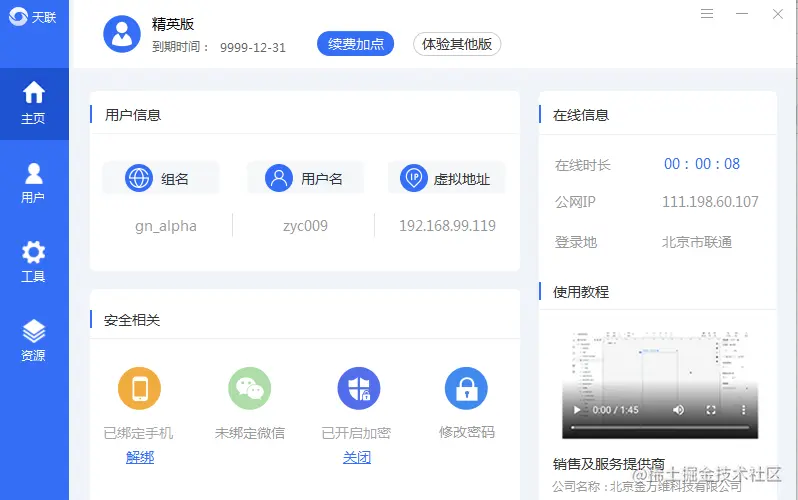
Task: Click the 精英版 edition label
Action: (x=173, y=24)
